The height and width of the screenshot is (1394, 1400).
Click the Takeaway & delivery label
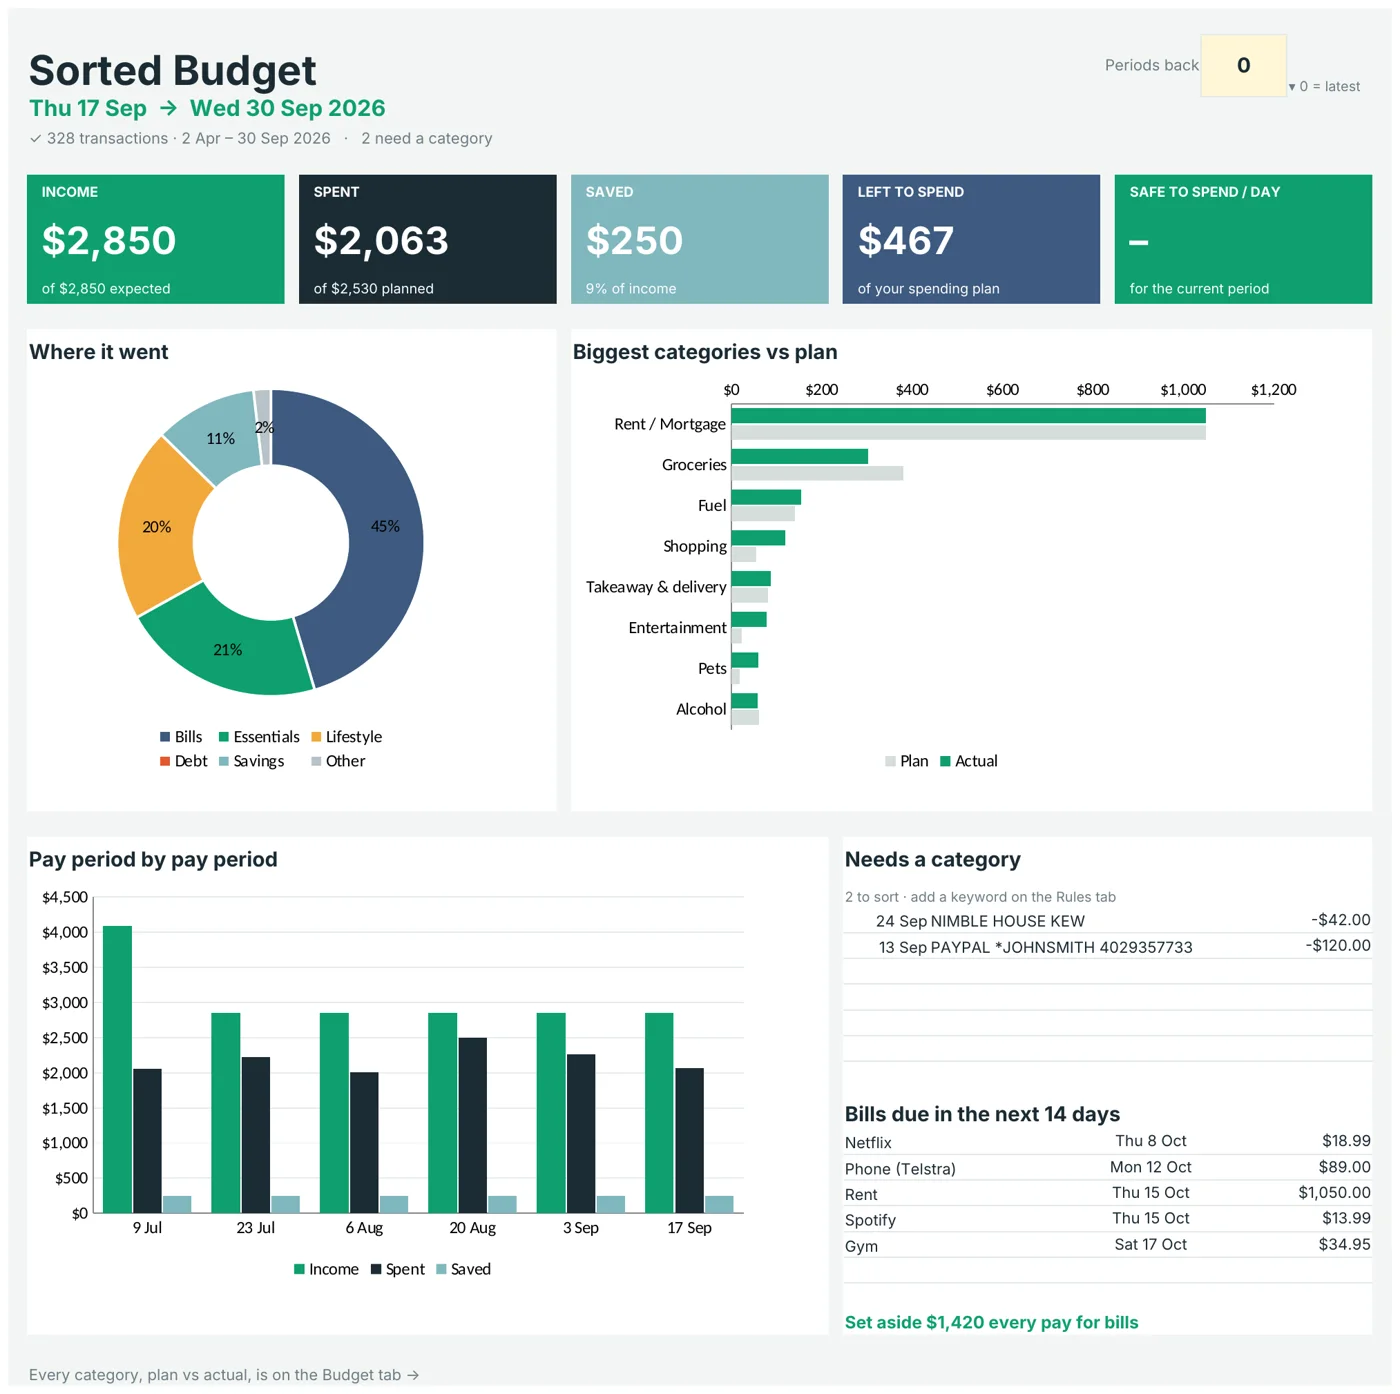tap(656, 587)
